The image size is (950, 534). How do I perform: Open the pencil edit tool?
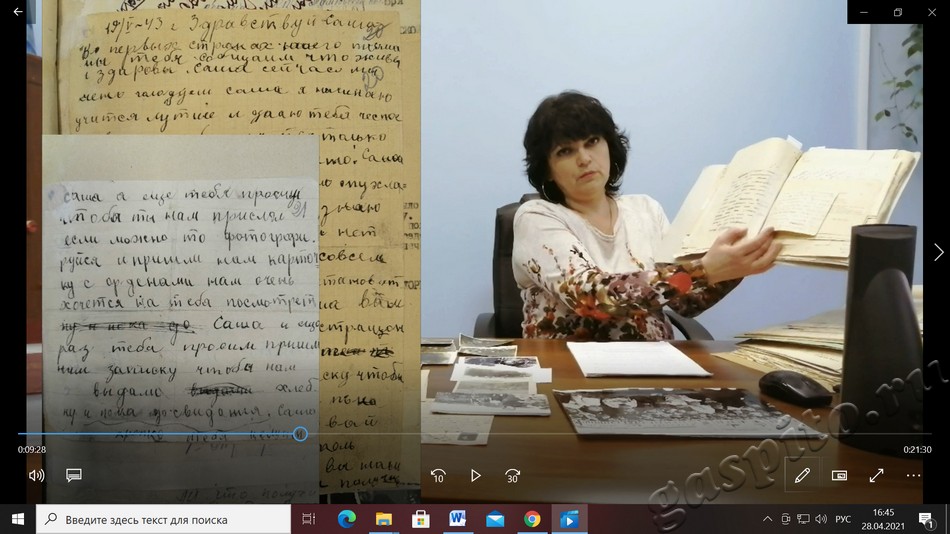pos(802,476)
